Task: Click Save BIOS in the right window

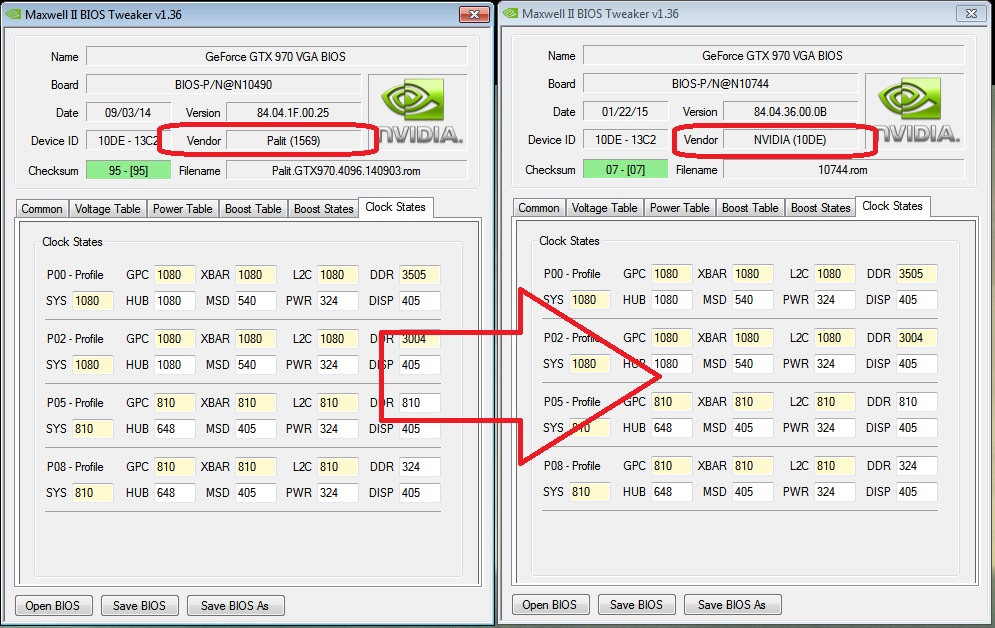Action: pyautogui.click(x=636, y=605)
